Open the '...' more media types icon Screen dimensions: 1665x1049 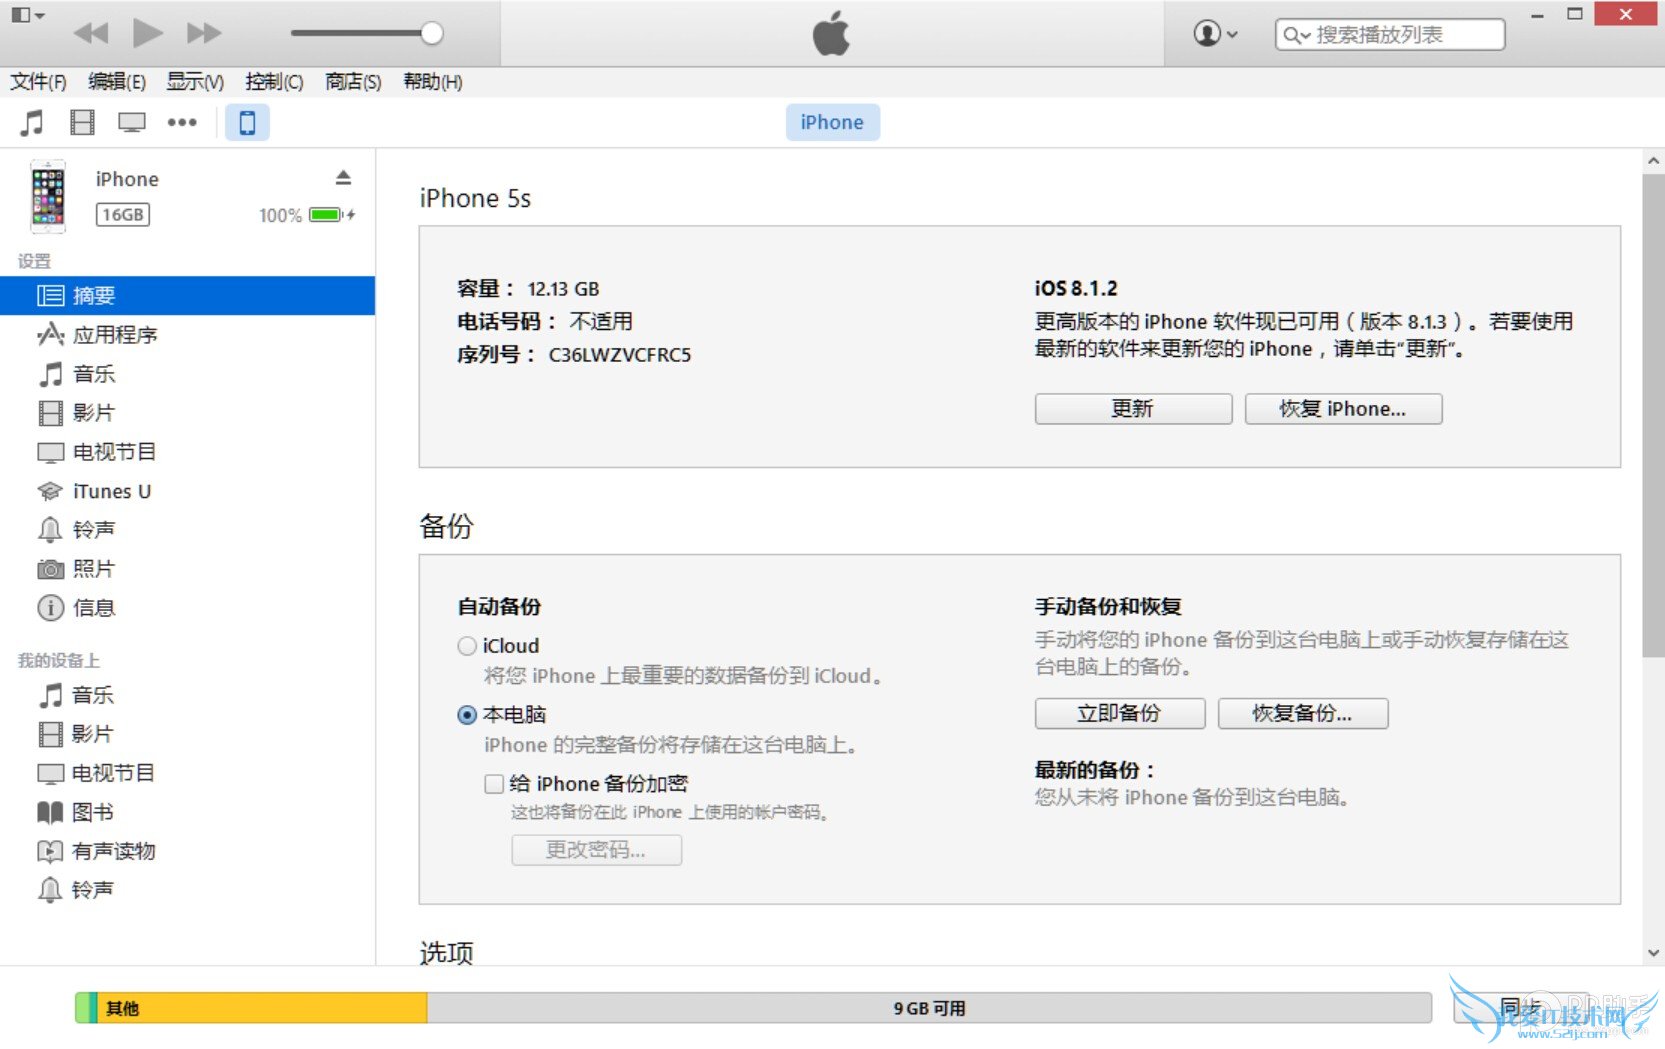coord(182,122)
